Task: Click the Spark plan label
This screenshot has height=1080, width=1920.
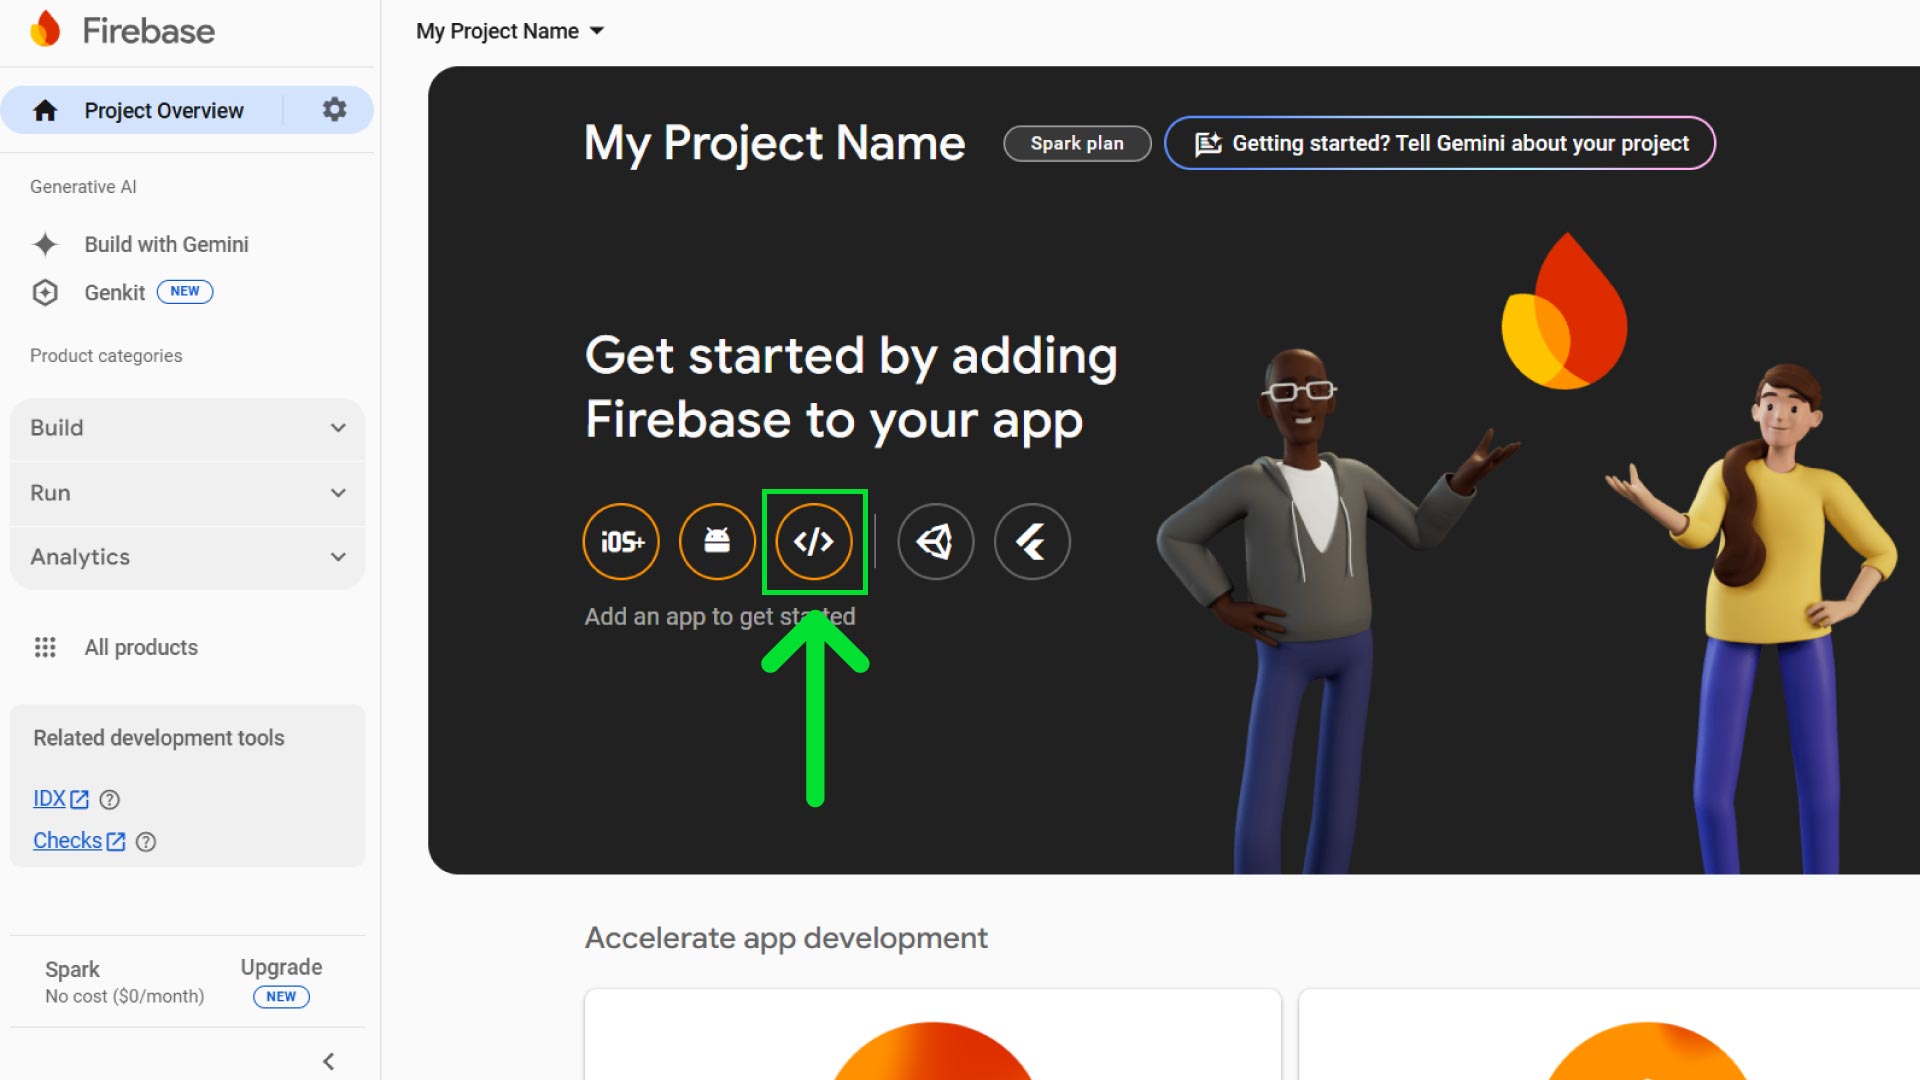Action: (1076, 143)
